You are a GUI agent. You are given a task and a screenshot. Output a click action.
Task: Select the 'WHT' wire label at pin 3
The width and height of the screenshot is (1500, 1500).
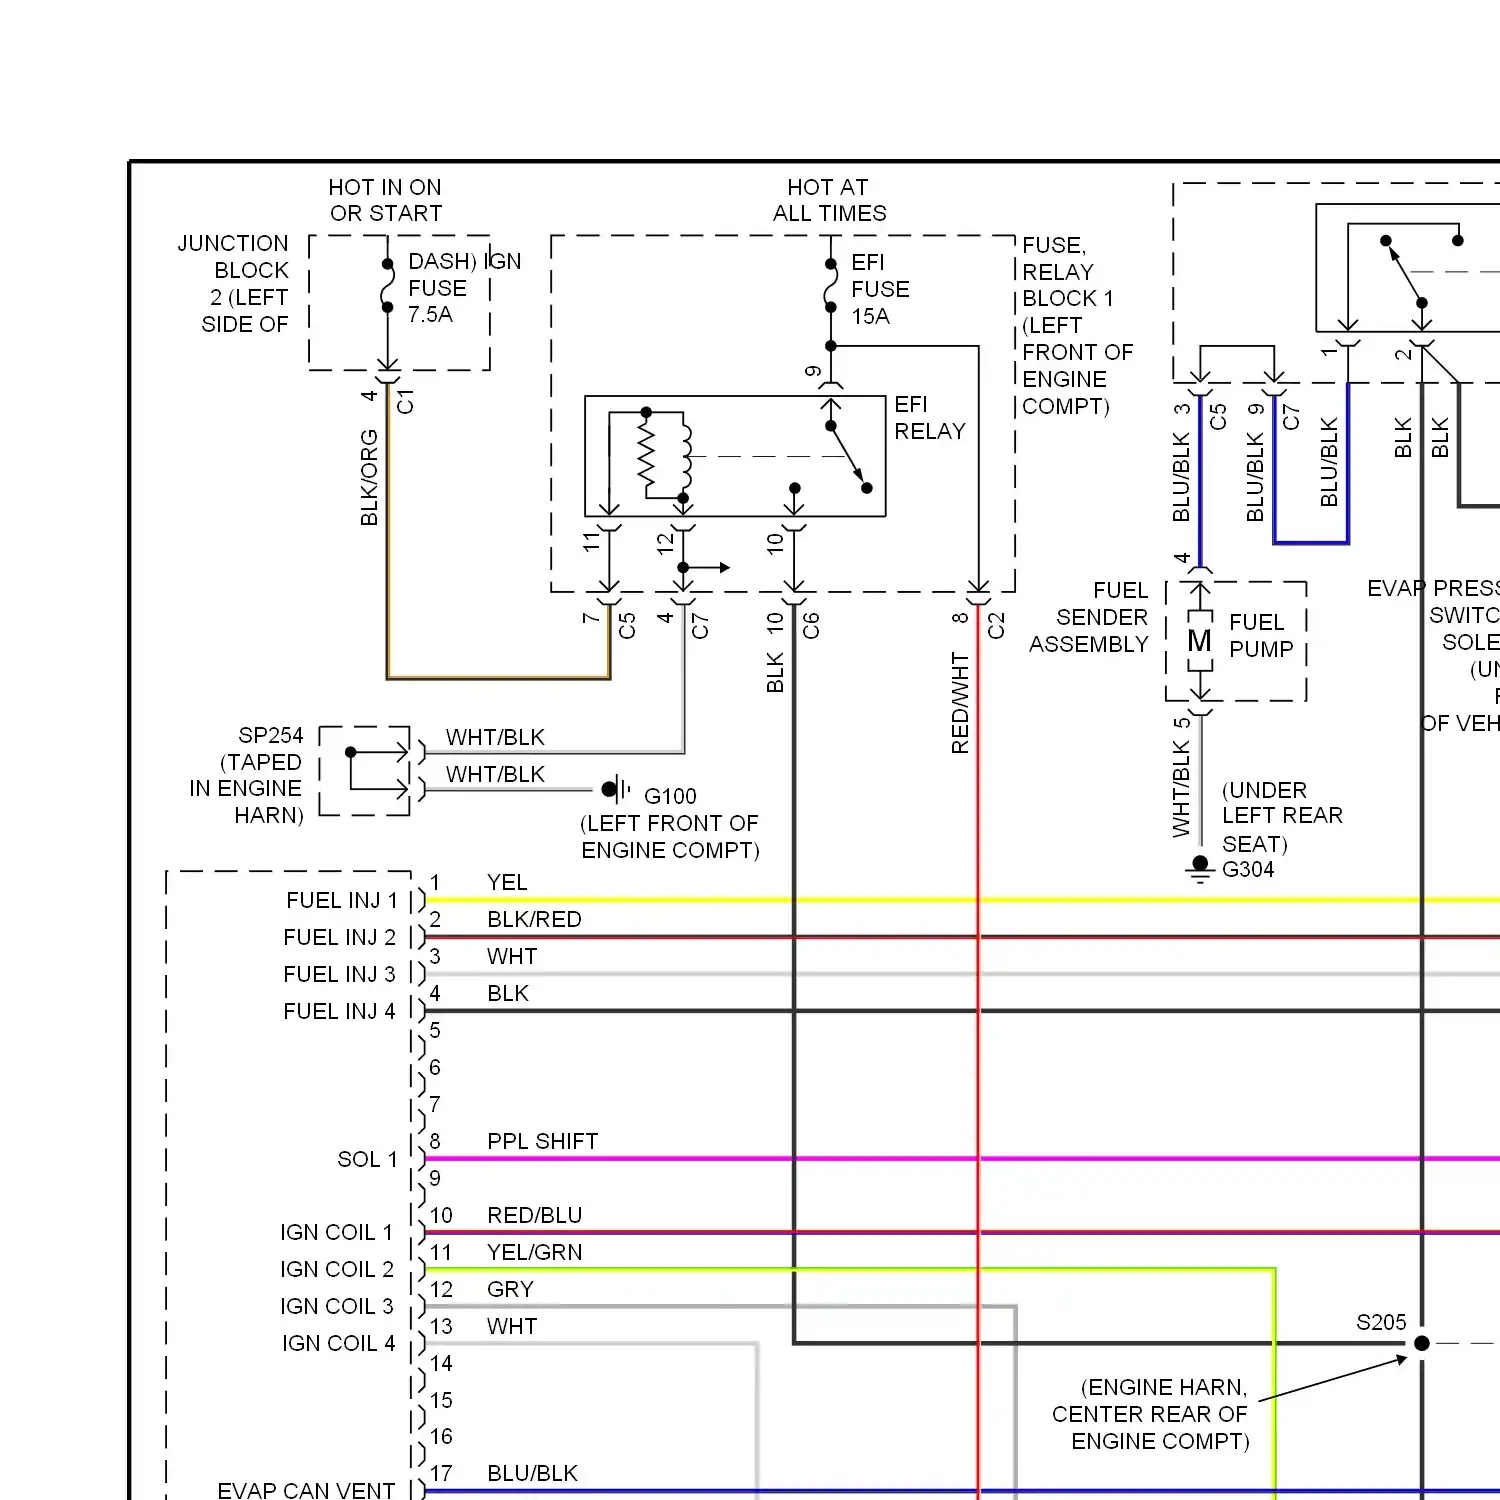point(512,956)
